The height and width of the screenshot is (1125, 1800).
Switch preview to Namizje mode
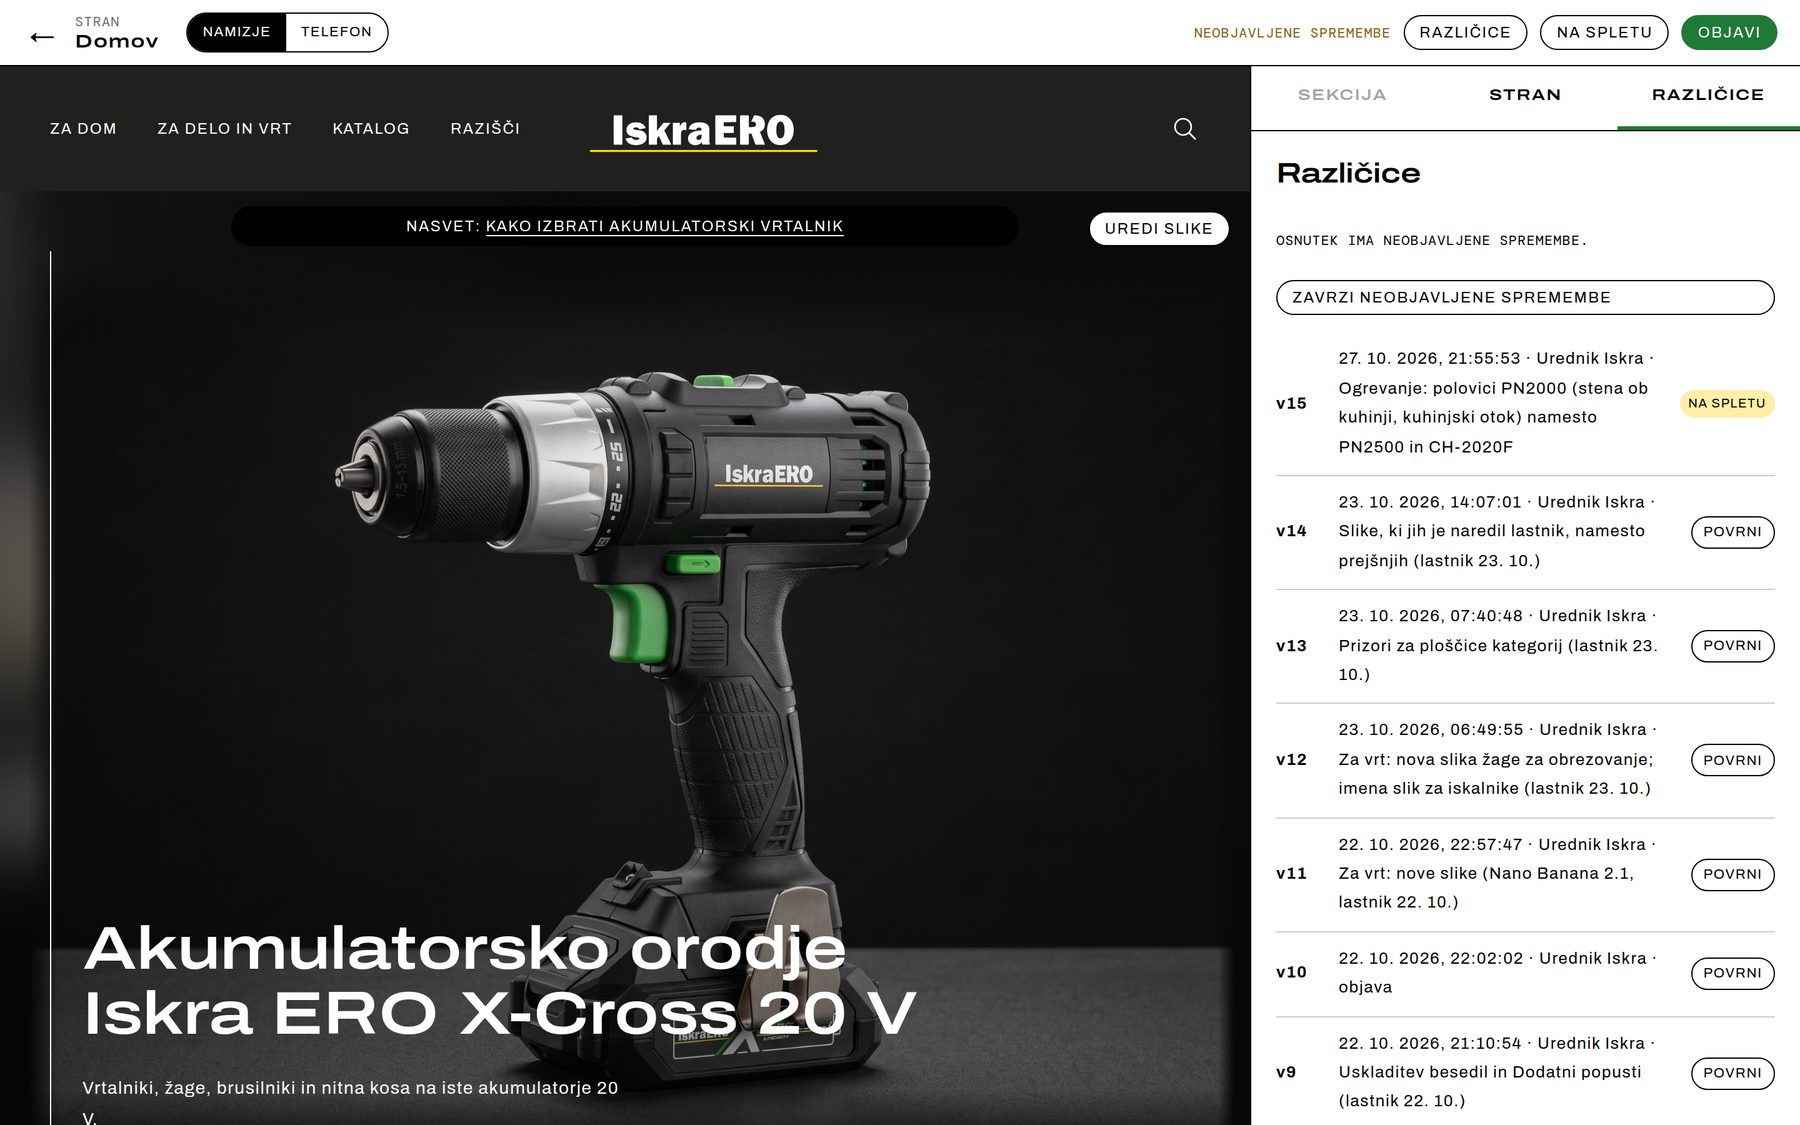coord(236,32)
